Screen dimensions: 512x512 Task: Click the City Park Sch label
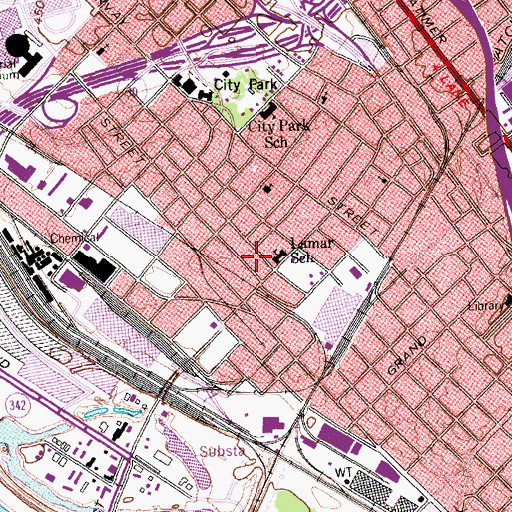(279, 134)
